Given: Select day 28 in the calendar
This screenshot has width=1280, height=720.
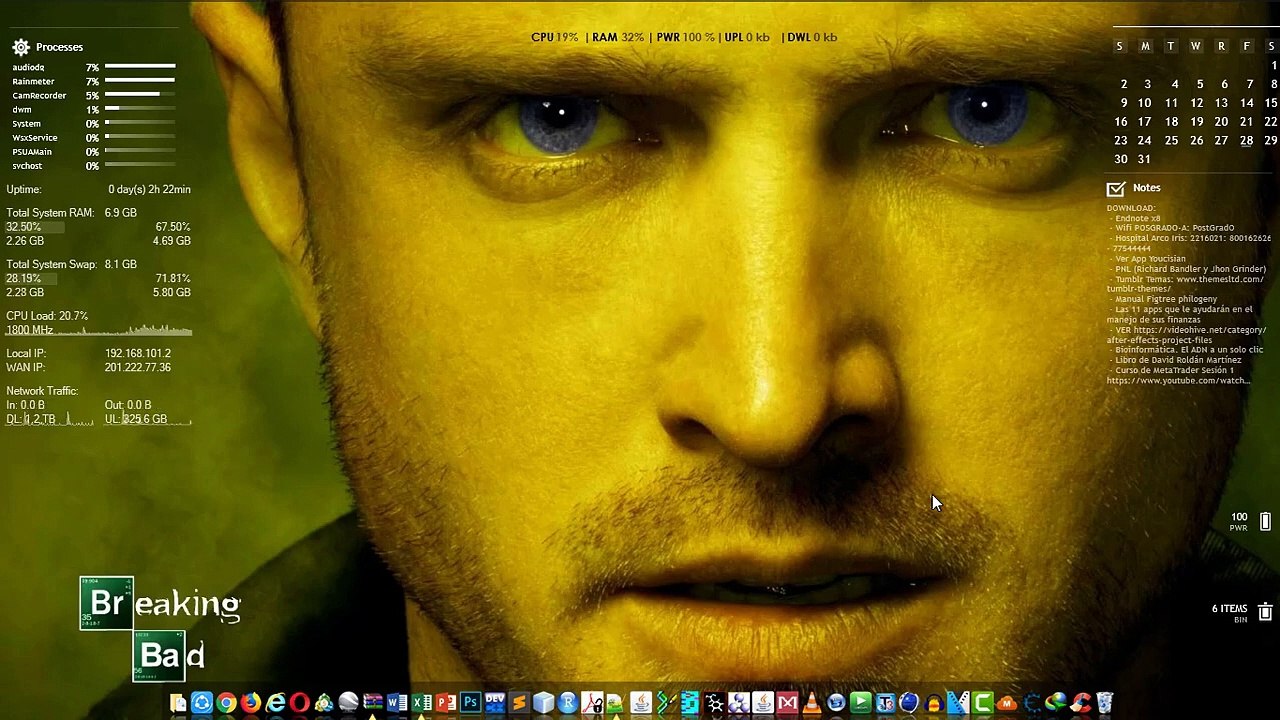Looking at the screenshot, I should click(x=1246, y=140).
